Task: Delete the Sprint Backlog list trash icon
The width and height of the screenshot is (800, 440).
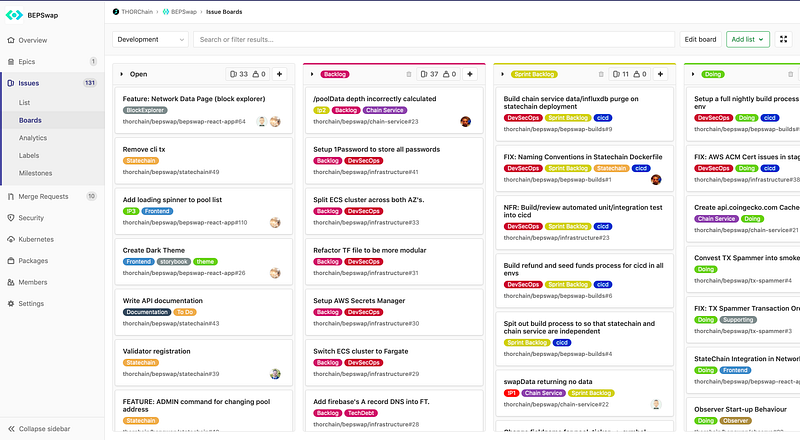Action: [601, 75]
